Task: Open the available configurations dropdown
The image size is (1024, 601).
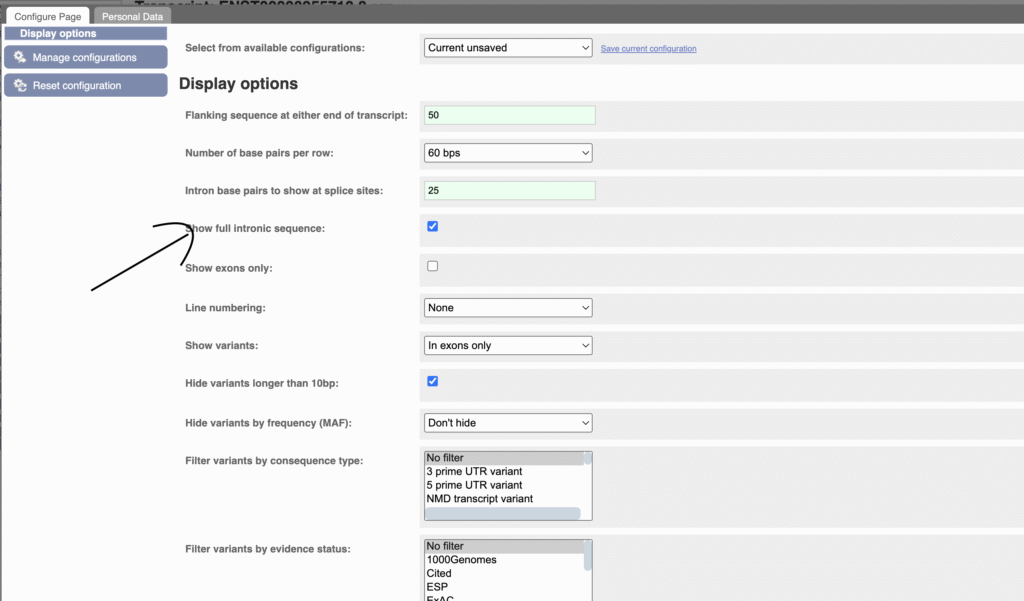Action: click(508, 48)
